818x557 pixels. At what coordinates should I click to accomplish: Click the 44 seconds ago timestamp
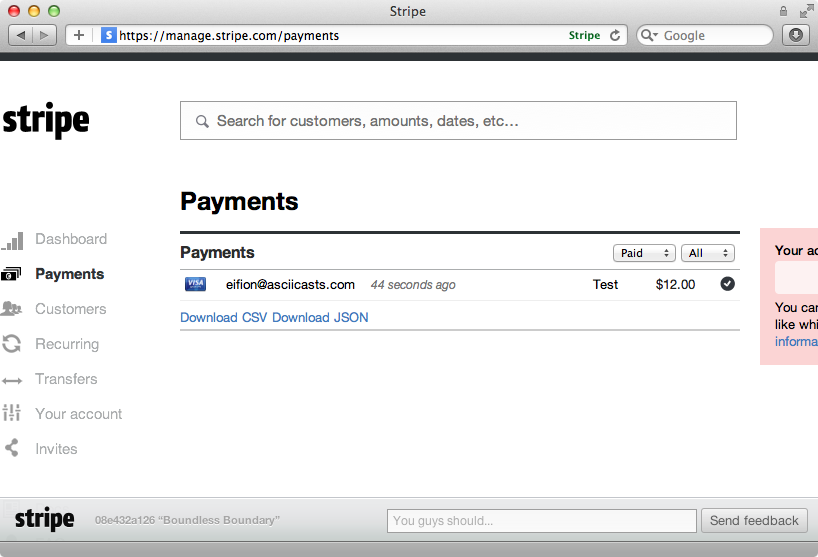(x=413, y=285)
